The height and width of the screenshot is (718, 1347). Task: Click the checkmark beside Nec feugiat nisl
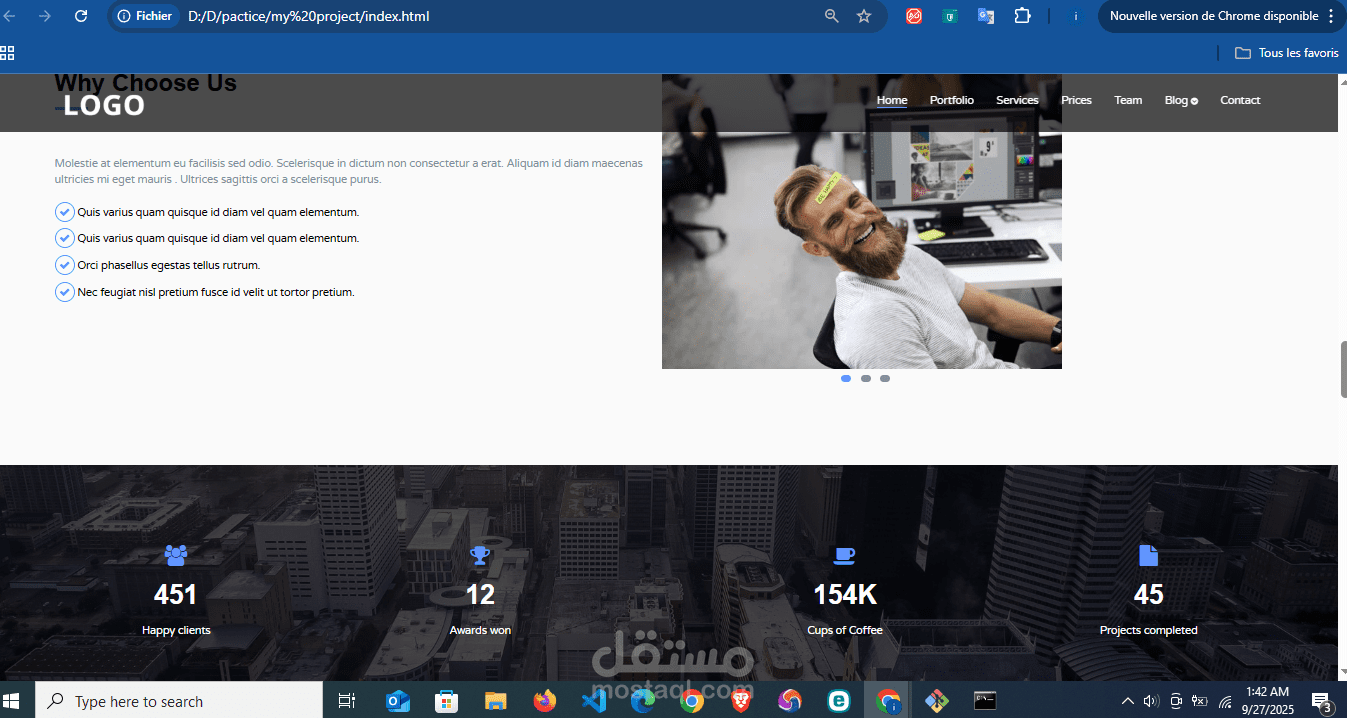tap(64, 292)
